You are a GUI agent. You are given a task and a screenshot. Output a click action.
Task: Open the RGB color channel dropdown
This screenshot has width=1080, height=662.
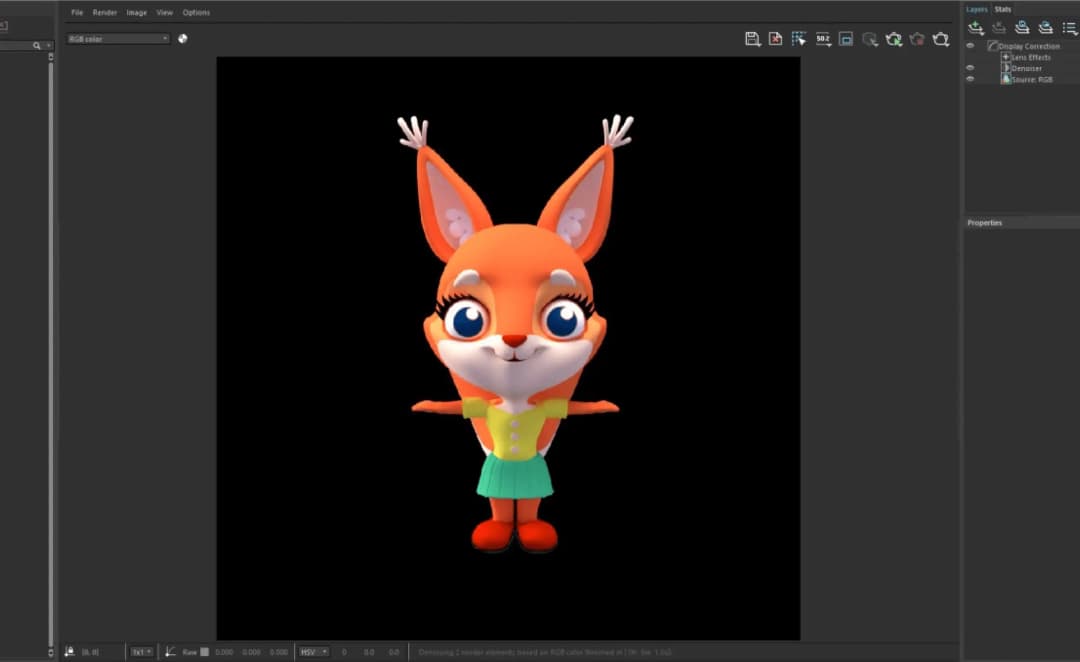[x=118, y=39]
